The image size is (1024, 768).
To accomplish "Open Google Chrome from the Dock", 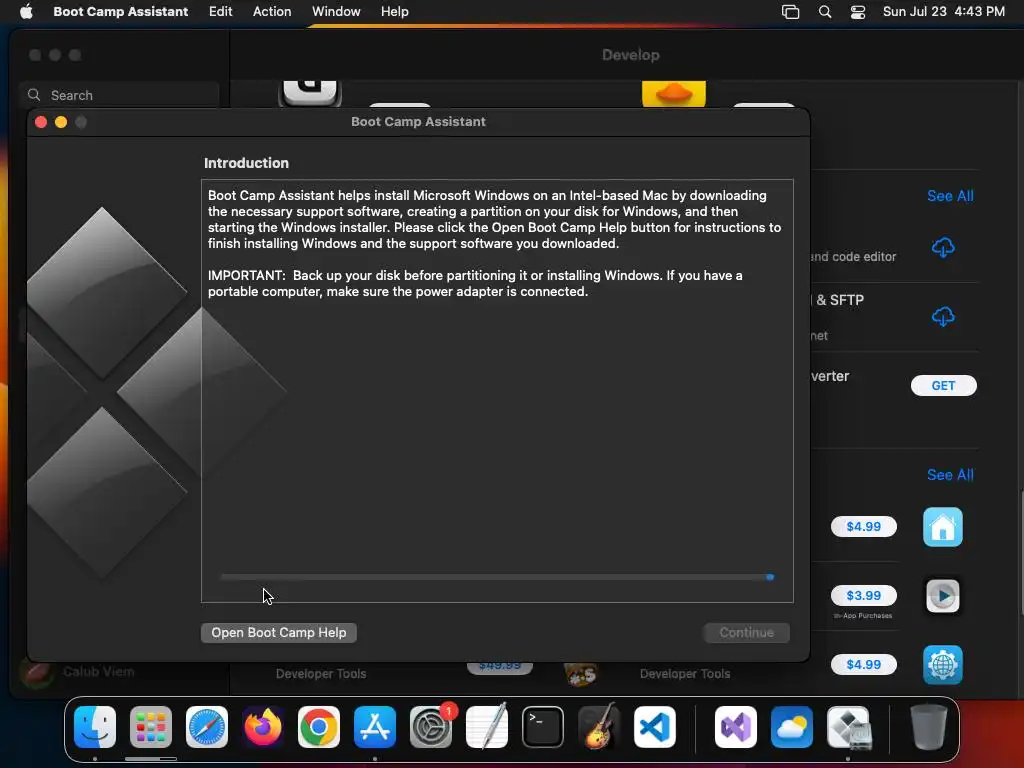I will click(x=319, y=727).
